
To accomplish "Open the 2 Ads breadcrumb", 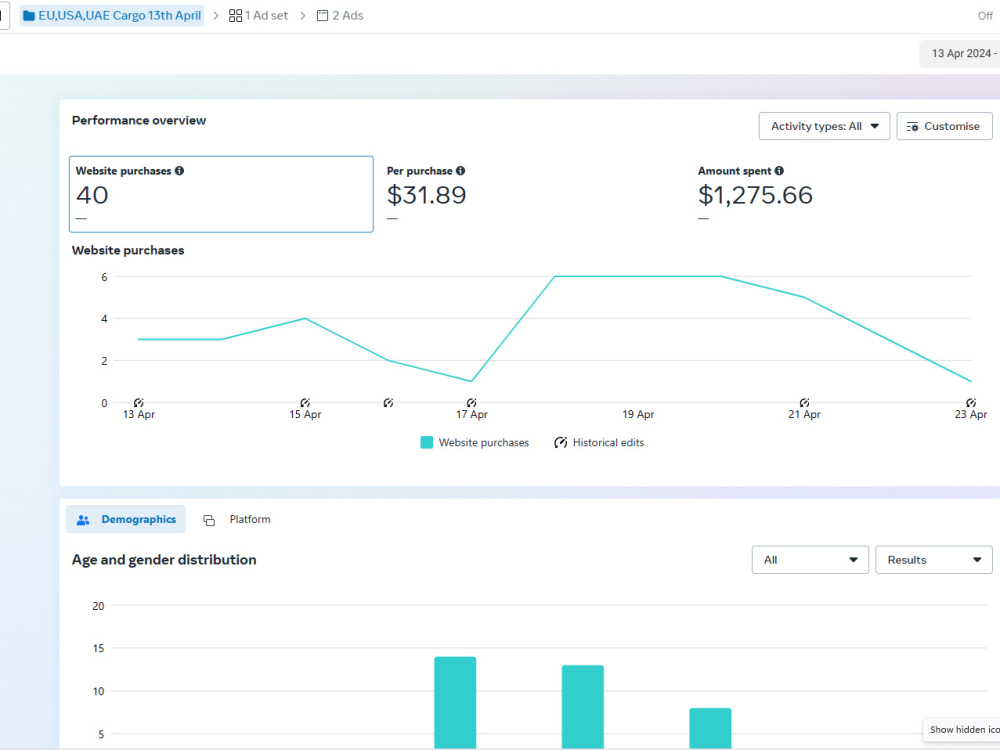I will coord(340,15).
